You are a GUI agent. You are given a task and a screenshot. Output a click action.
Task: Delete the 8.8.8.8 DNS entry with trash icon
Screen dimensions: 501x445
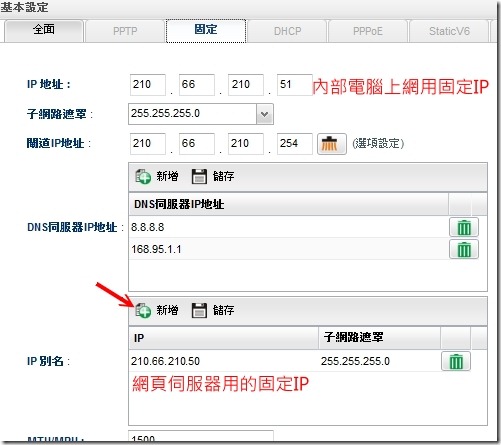point(464,227)
